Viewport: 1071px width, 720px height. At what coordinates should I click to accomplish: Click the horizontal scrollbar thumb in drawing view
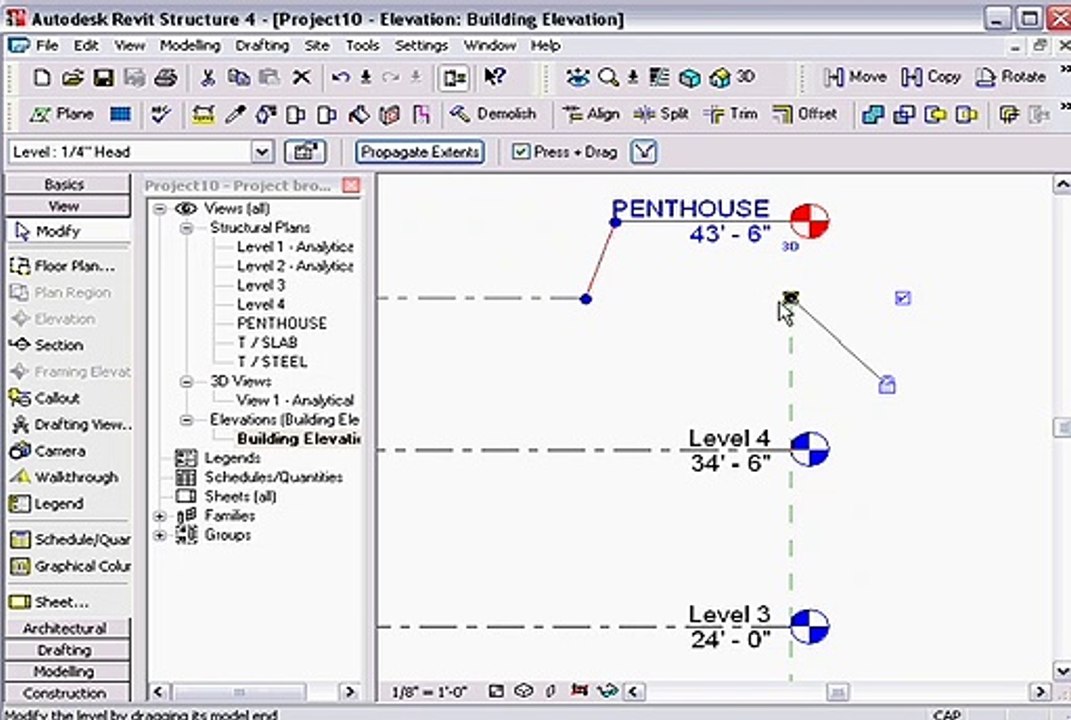[x=837, y=692]
